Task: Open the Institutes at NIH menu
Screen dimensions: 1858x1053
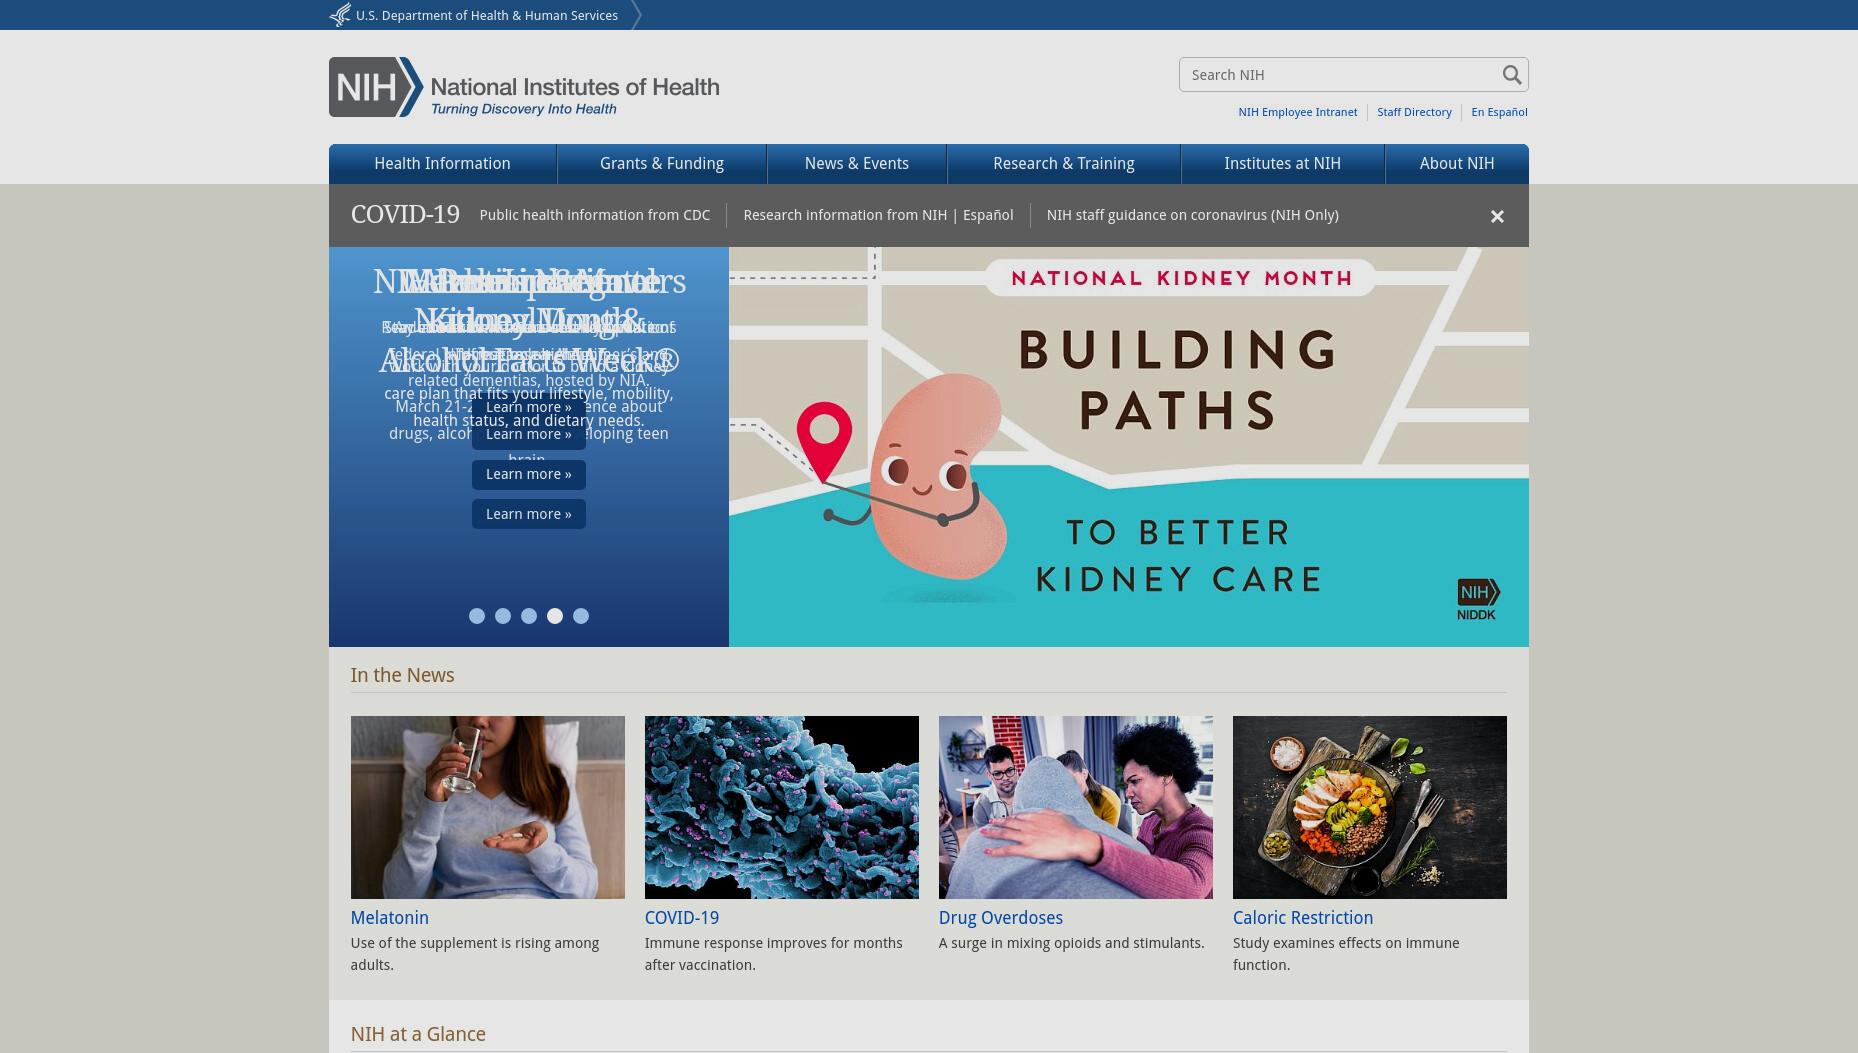Action: tap(1283, 164)
